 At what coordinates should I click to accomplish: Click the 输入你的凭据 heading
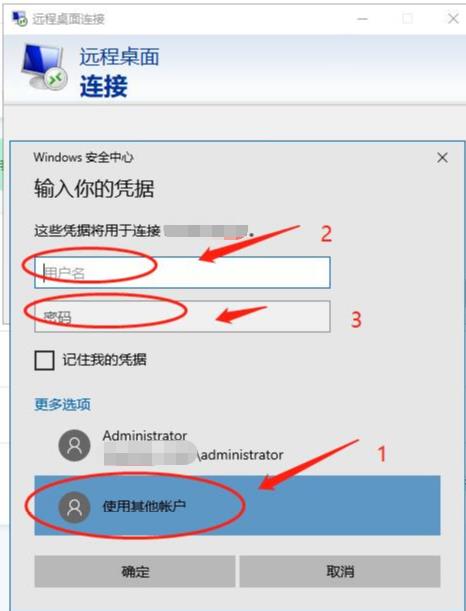pyautogui.click(x=94, y=189)
